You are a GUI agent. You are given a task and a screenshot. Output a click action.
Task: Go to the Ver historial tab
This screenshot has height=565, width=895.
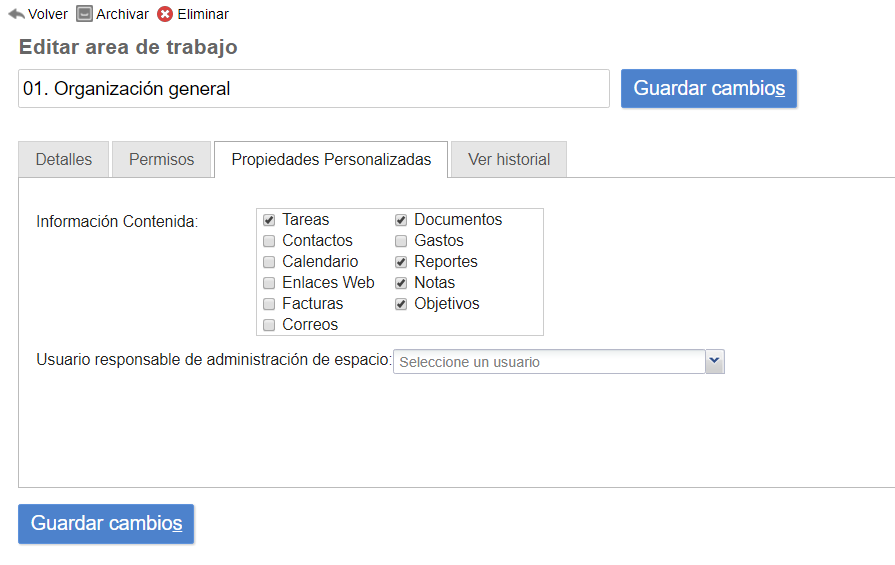(x=509, y=160)
